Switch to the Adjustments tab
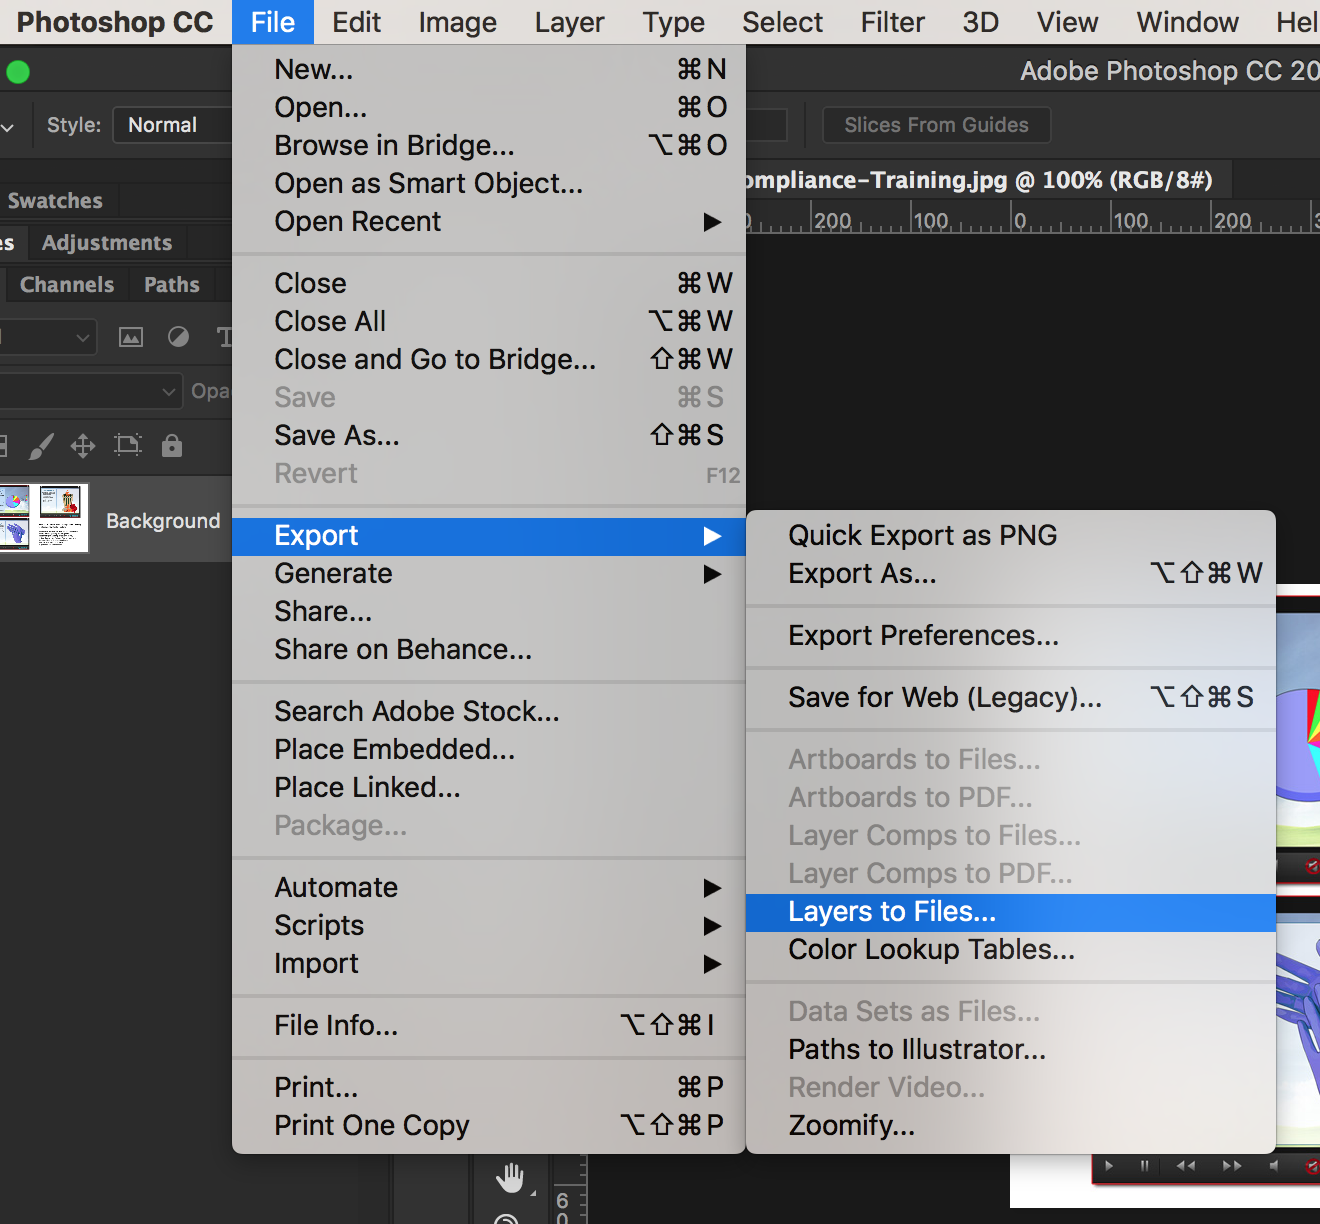The image size is (1320, 1224). click(x=107, y=243)
